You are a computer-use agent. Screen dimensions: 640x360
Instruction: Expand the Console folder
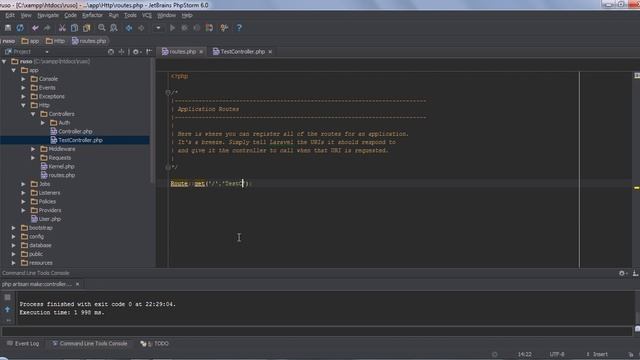24,79
